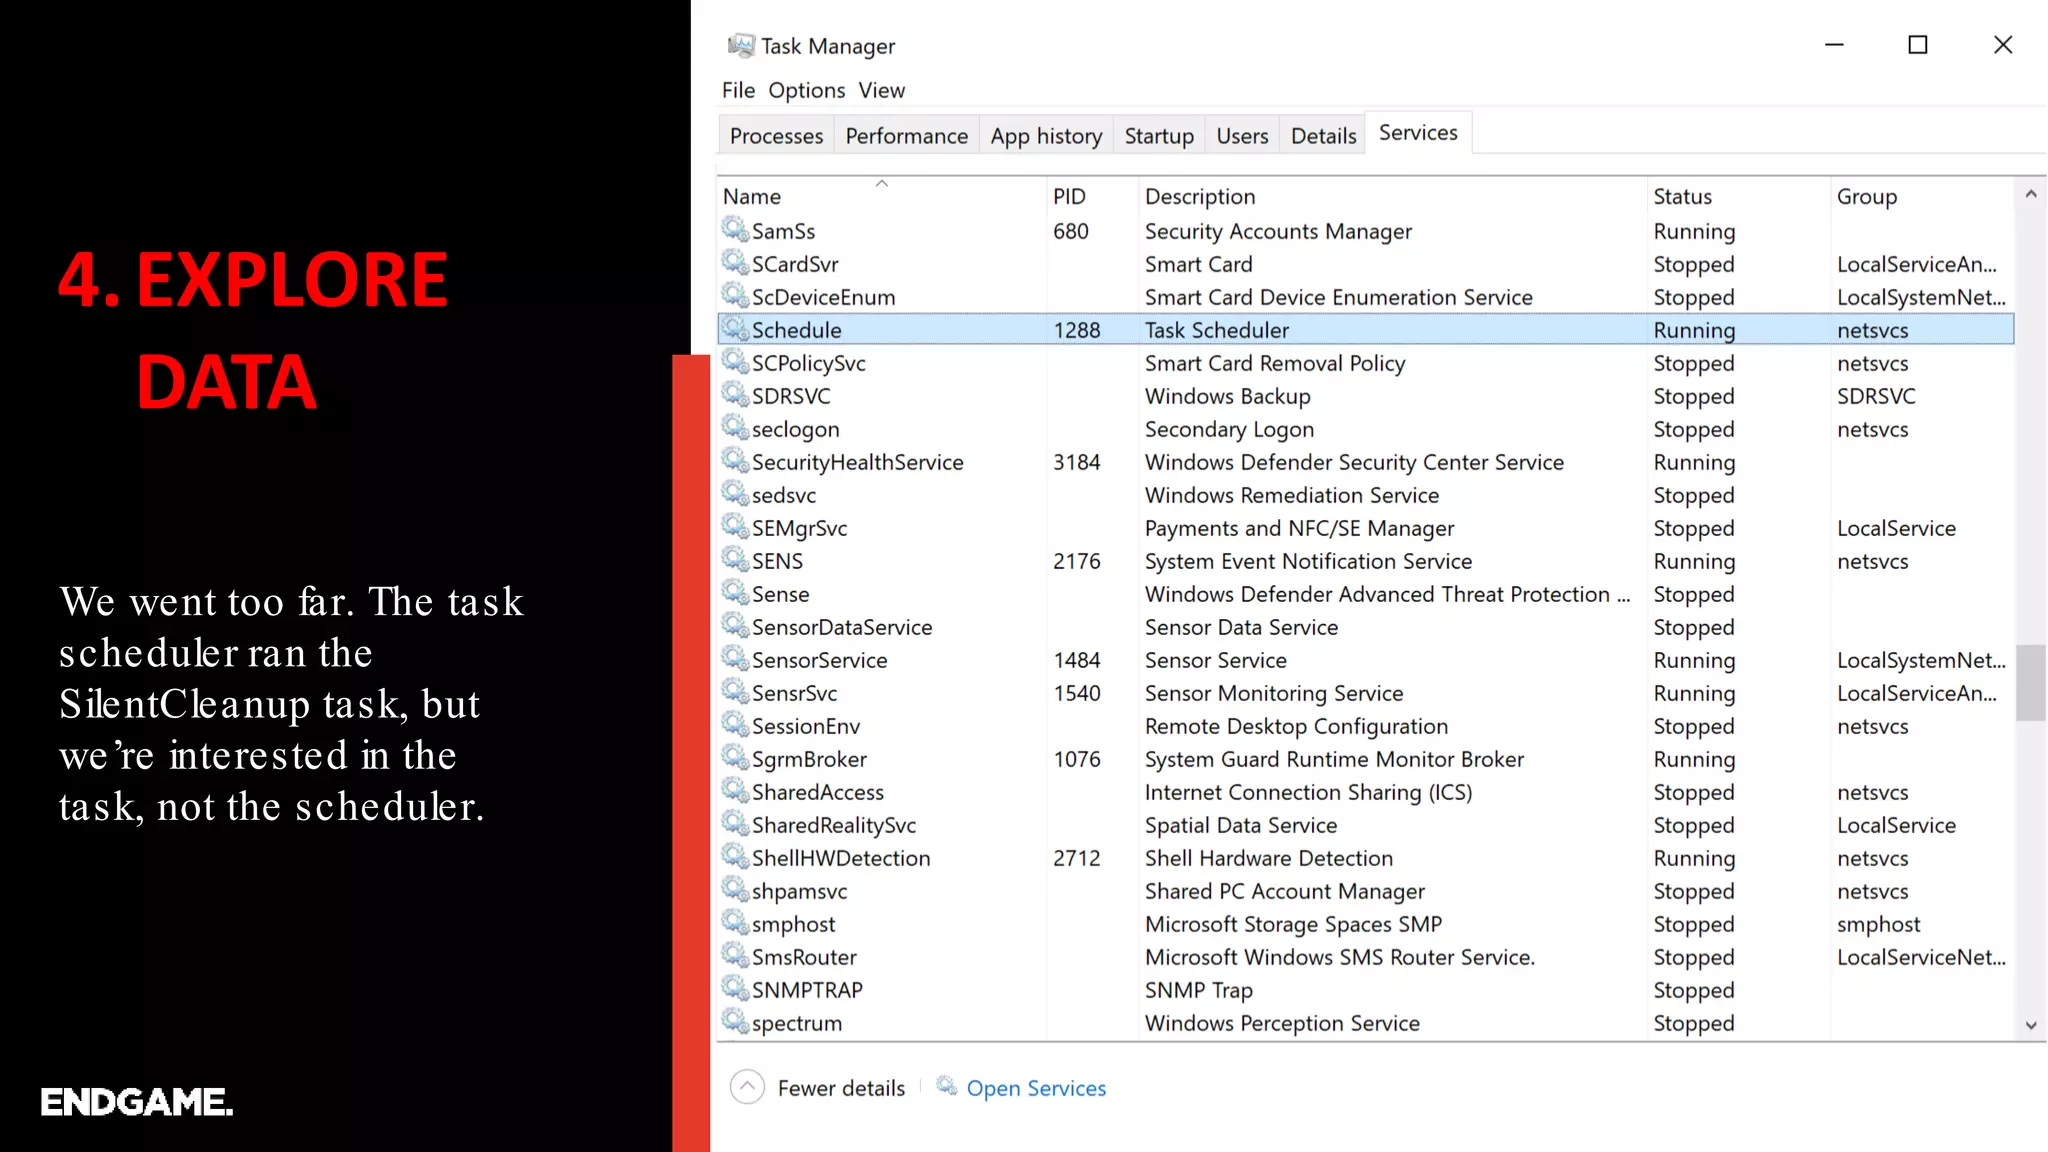This screenshot has width=2048, height=1152.
Task: Sort by Status column header
Action: coord(1682,197)
